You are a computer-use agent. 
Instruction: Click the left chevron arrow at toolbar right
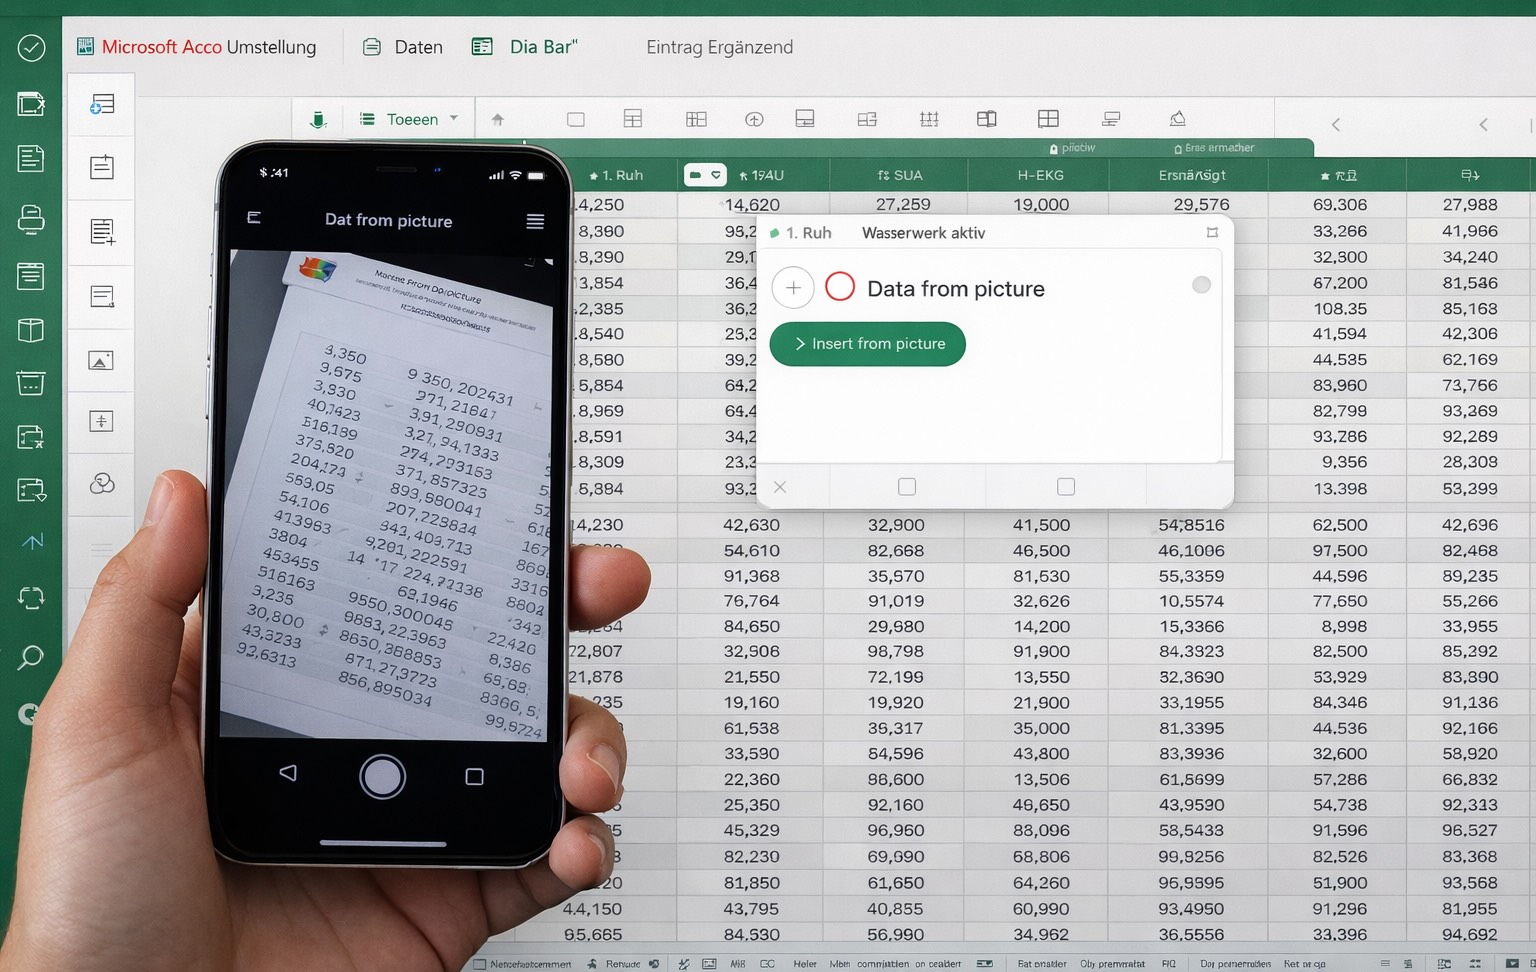pos(1336,125)
